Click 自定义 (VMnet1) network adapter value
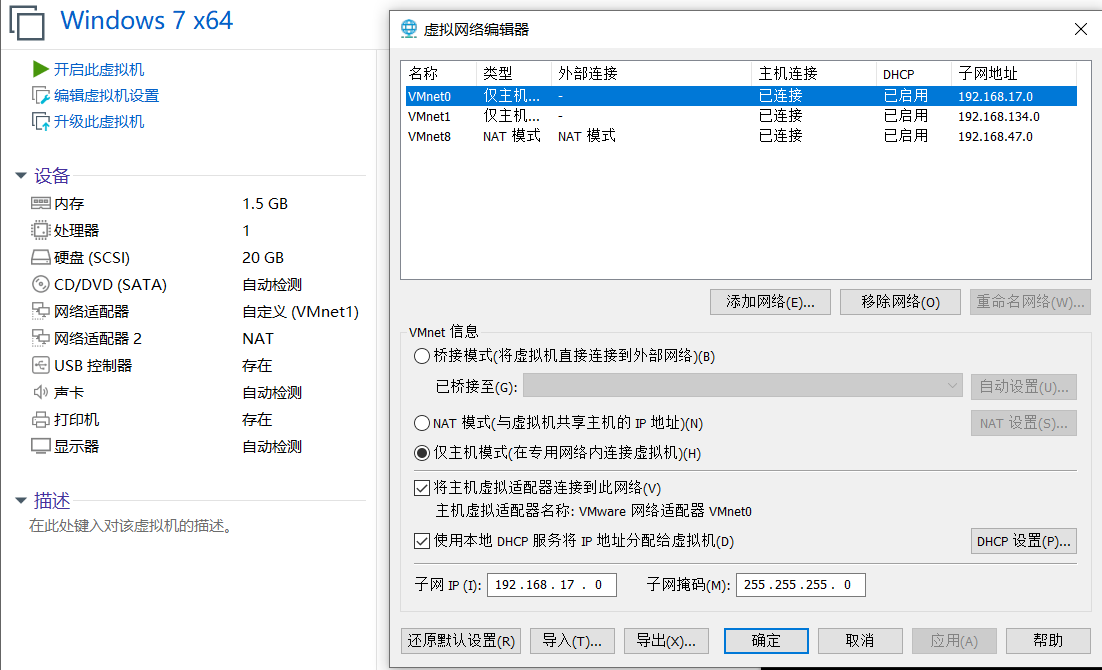Screen dimensions: 1102x670 tap(300, 311)
